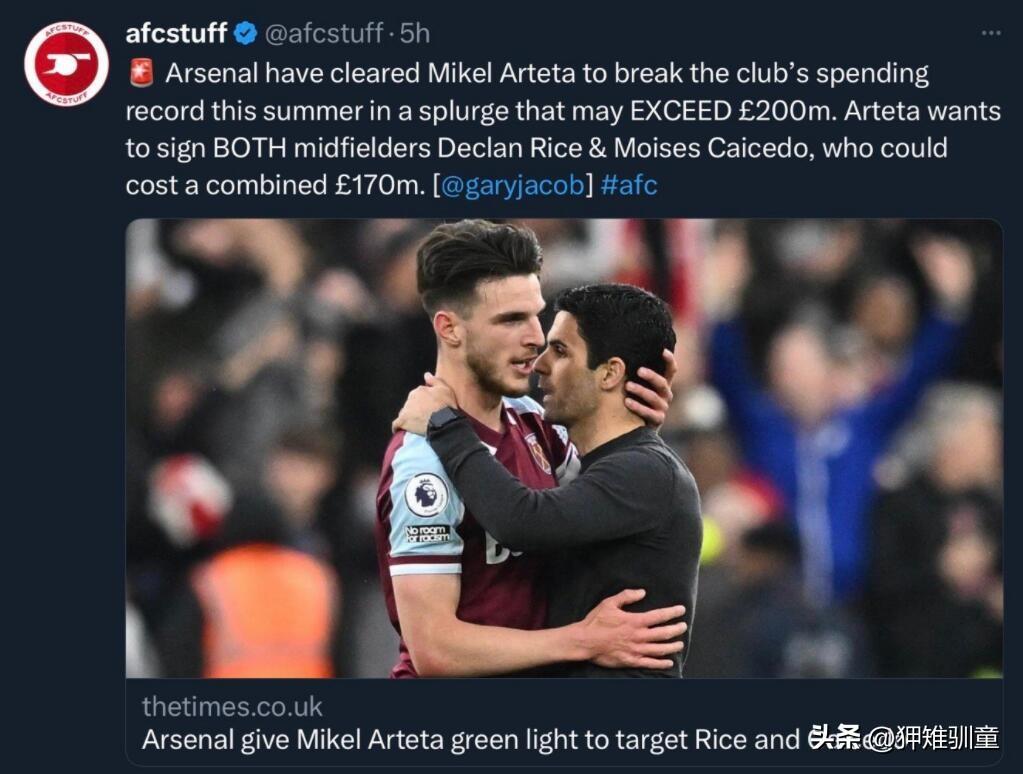Open the thetimes.co.uk domain link
Screen dimensions: 1023x774
click(232, 707)
